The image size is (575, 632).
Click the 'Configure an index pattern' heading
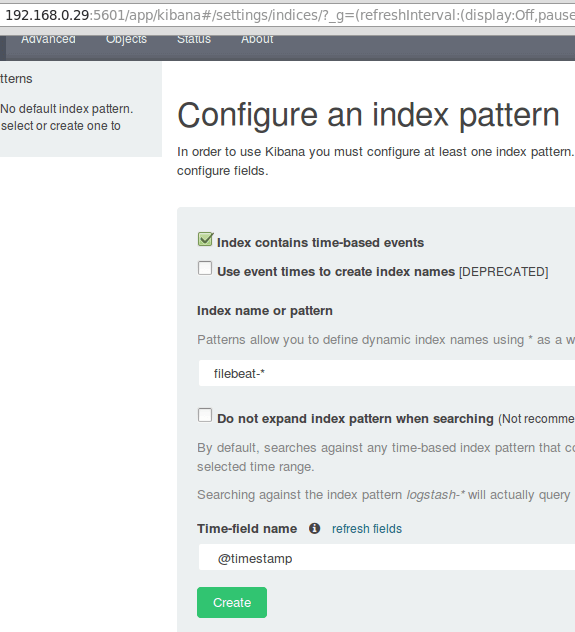click(x=368, y=115)
